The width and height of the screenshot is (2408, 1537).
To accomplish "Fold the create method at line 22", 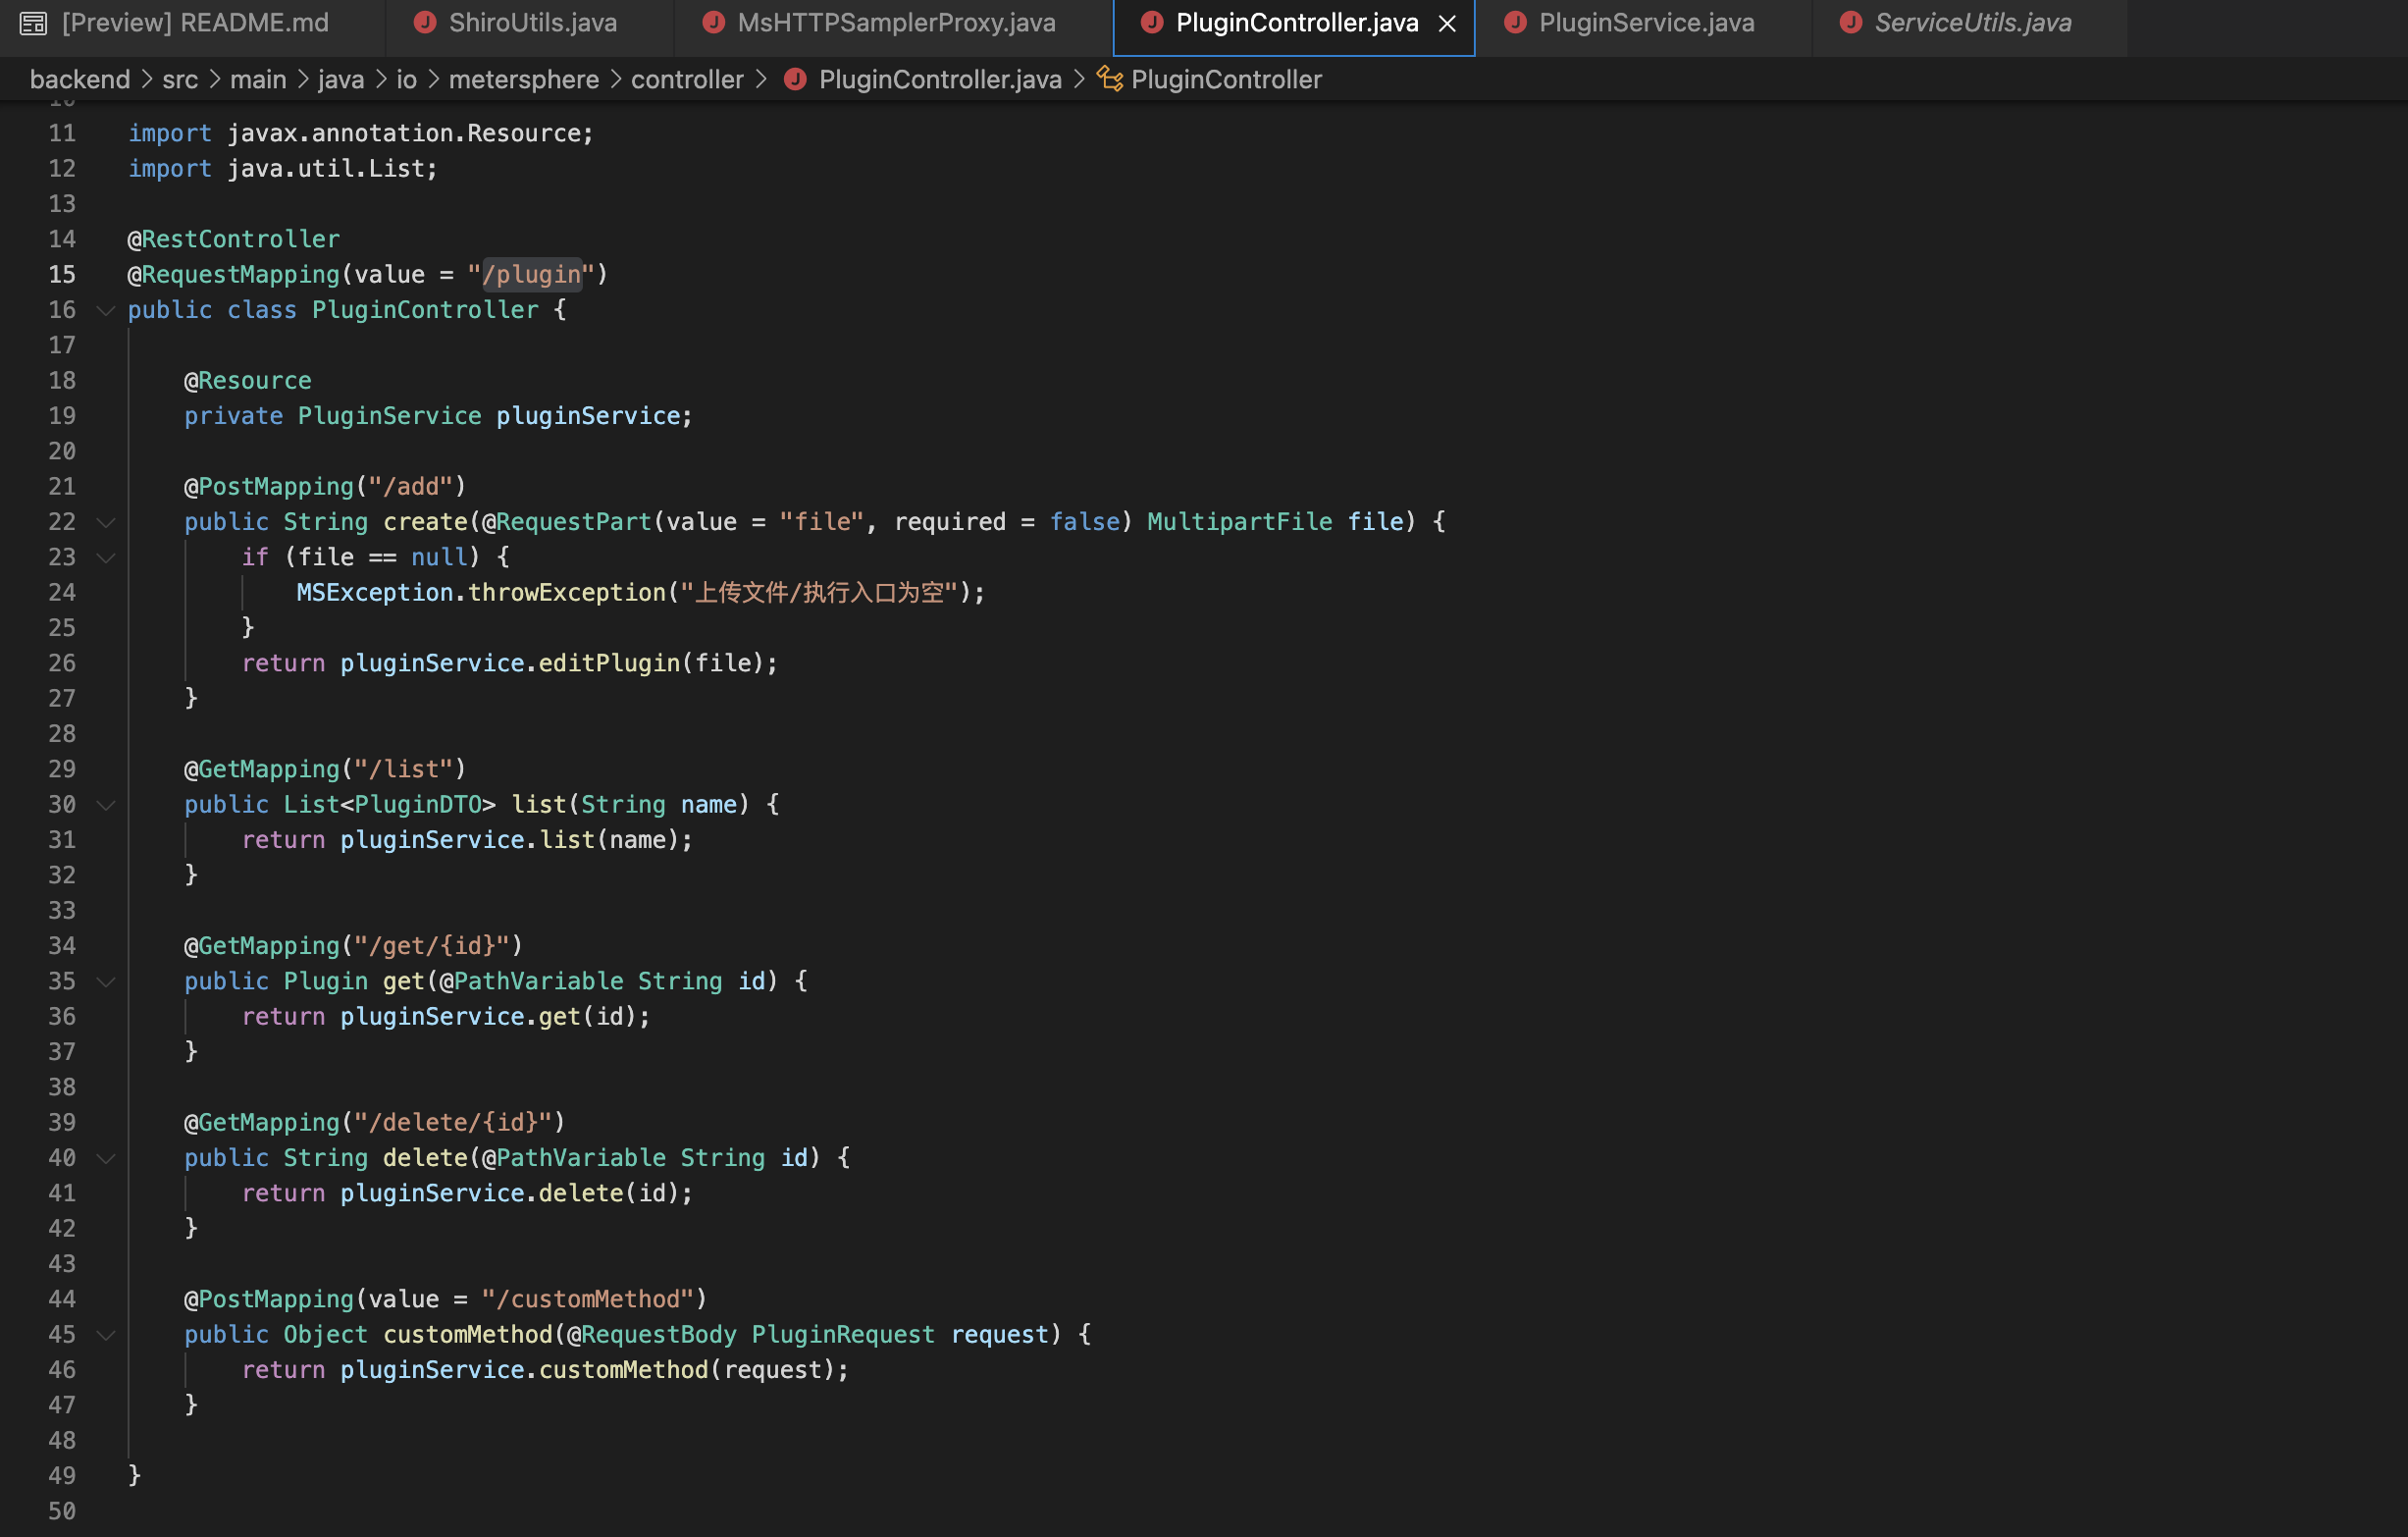I will coord(106,523).
